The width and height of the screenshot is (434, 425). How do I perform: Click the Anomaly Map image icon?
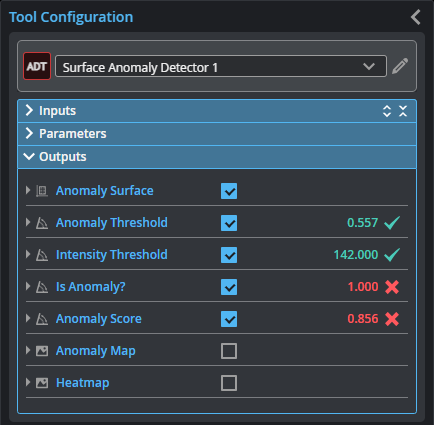click(x=42, y=351)
